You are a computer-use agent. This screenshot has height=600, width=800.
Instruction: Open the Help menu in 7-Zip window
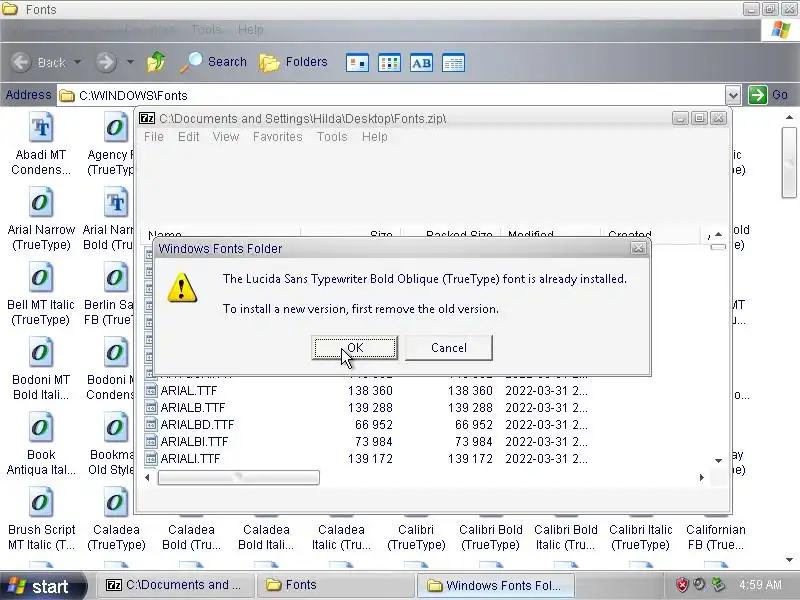pos(374,137)
